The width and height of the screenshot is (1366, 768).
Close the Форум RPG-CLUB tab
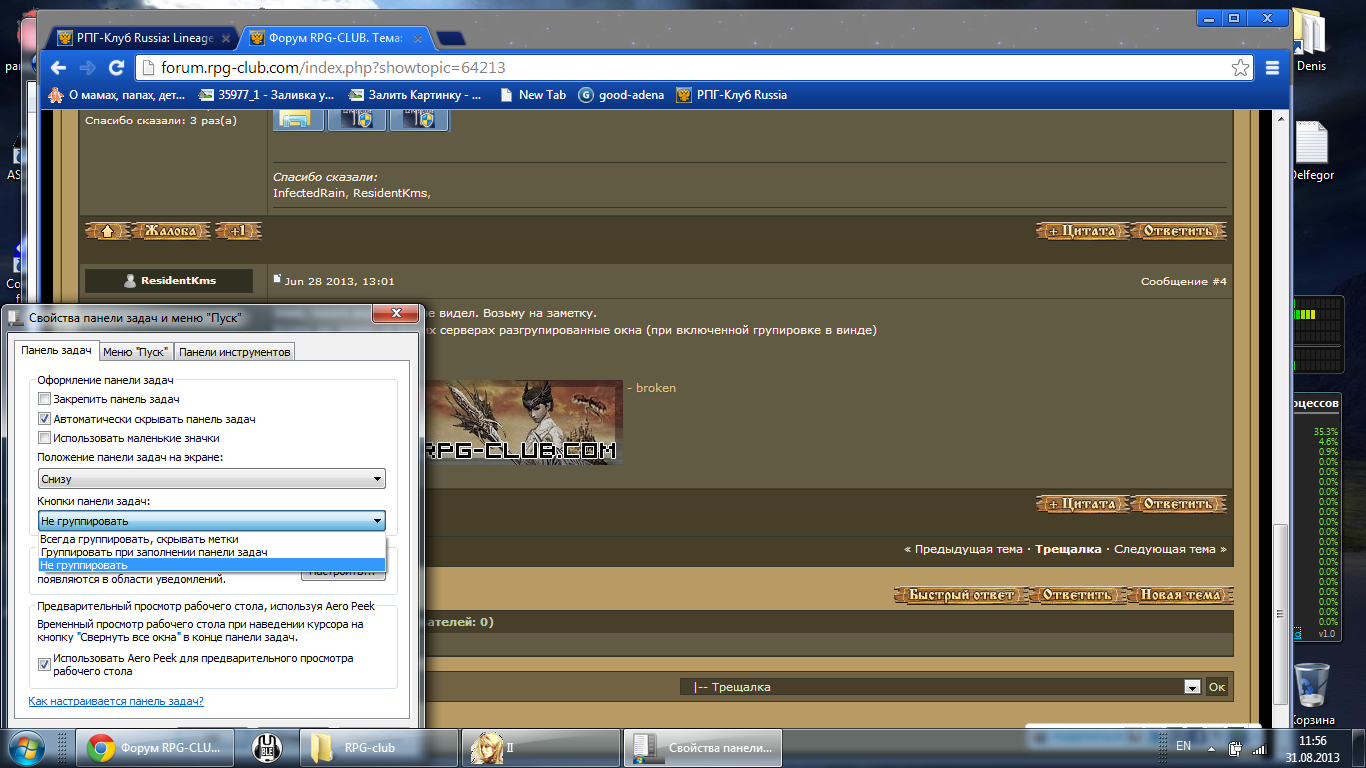coord(419,38)
